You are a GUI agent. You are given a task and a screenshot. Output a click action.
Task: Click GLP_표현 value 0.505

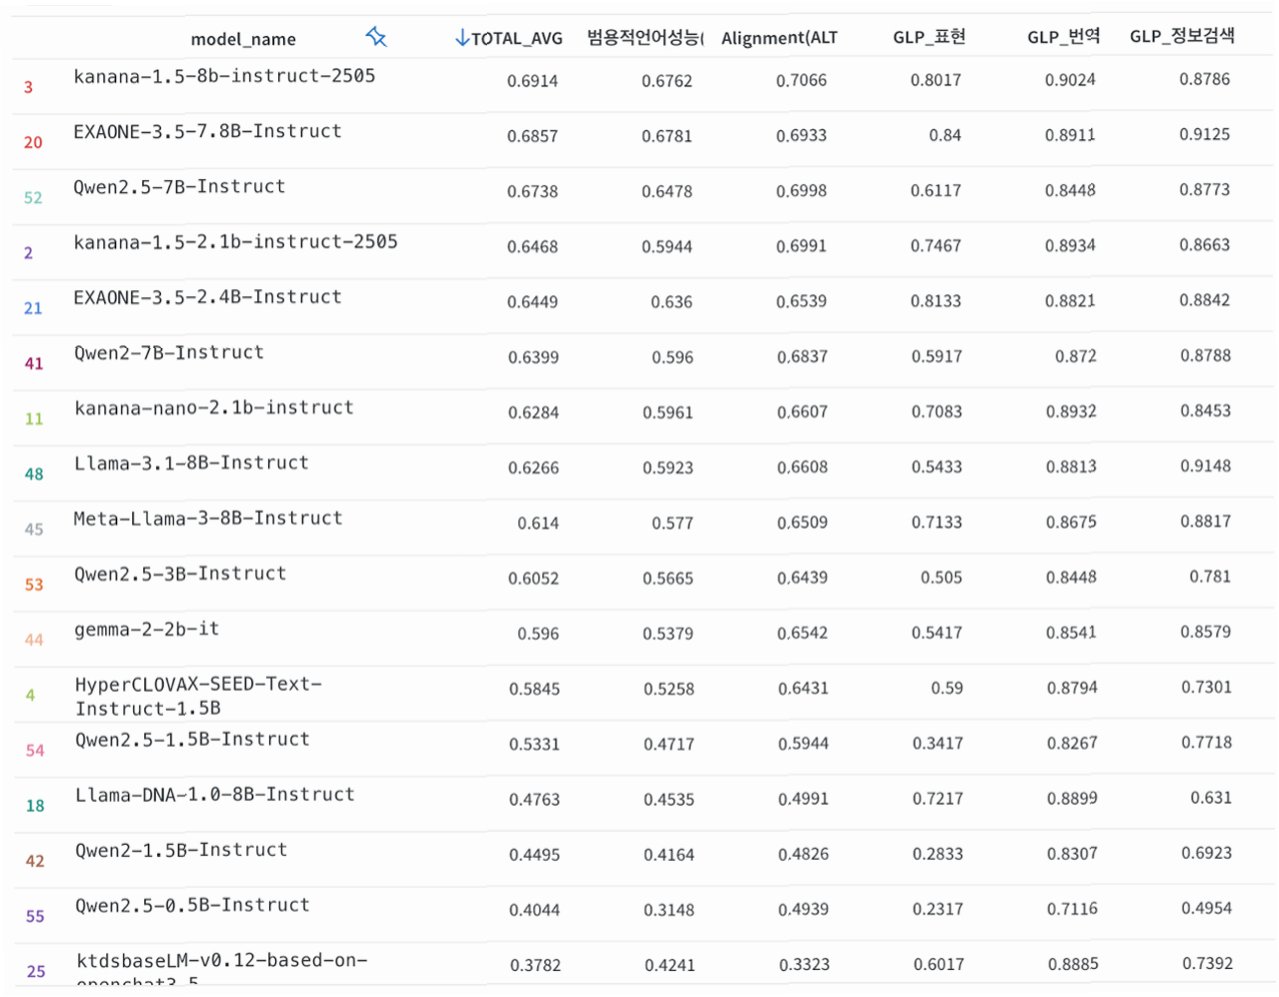point(942,578)
